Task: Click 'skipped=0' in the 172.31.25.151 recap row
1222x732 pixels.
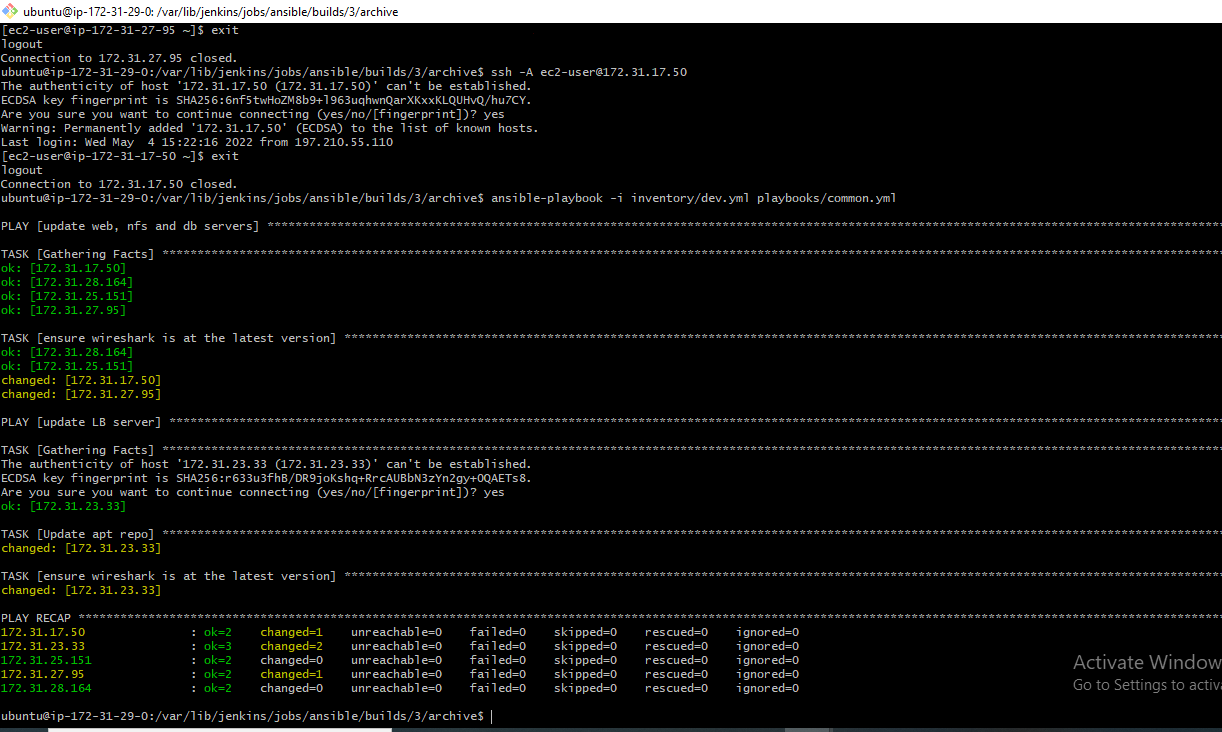Action: [x=586, y=660]
